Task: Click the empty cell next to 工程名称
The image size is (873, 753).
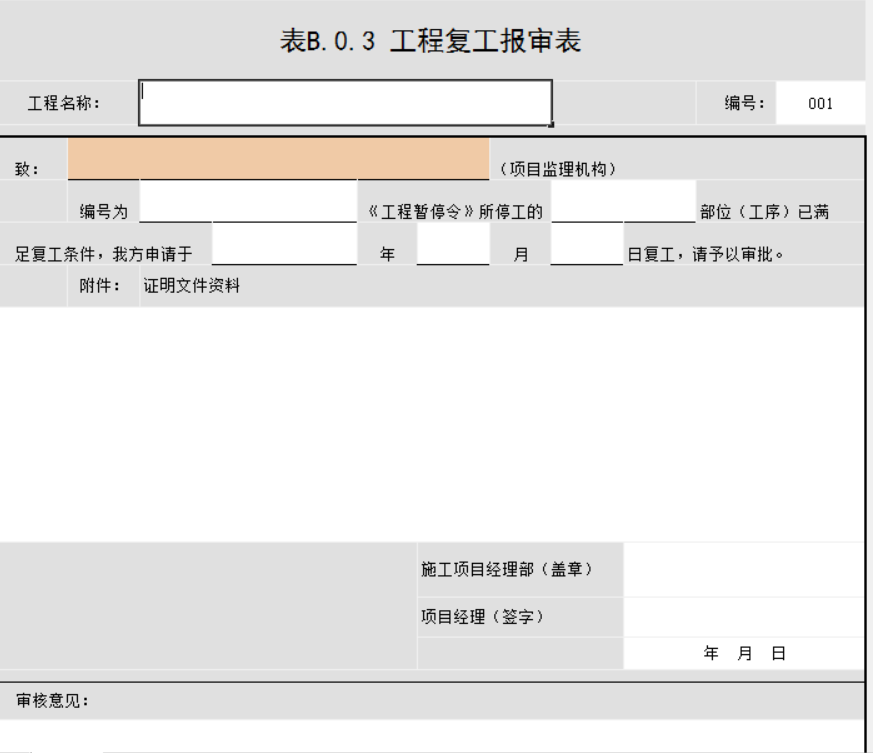Action: [x=345, y=102]
